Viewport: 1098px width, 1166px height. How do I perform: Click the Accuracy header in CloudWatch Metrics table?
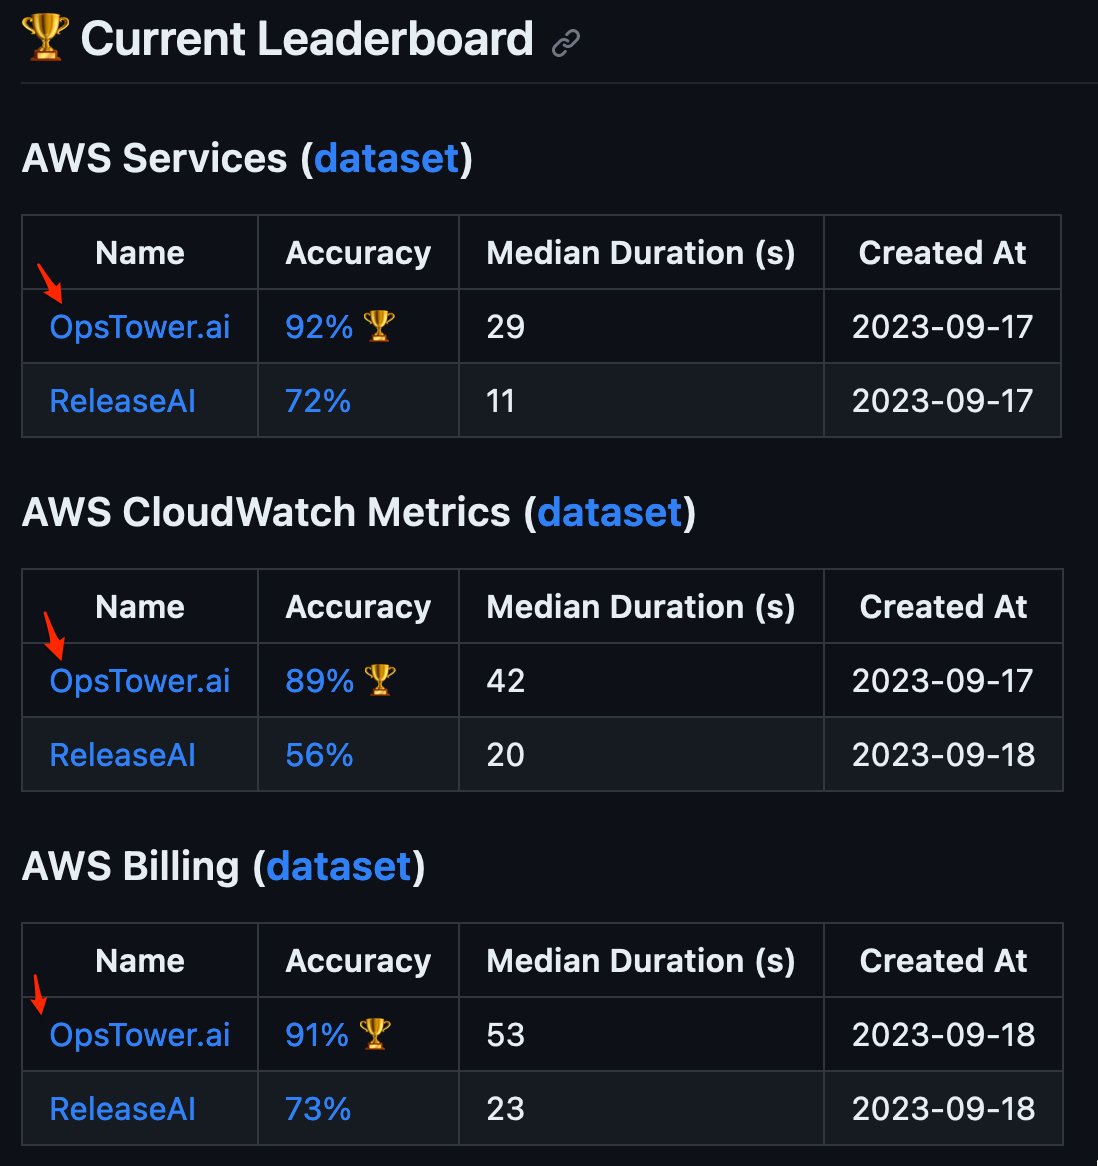tap(358, 607)
